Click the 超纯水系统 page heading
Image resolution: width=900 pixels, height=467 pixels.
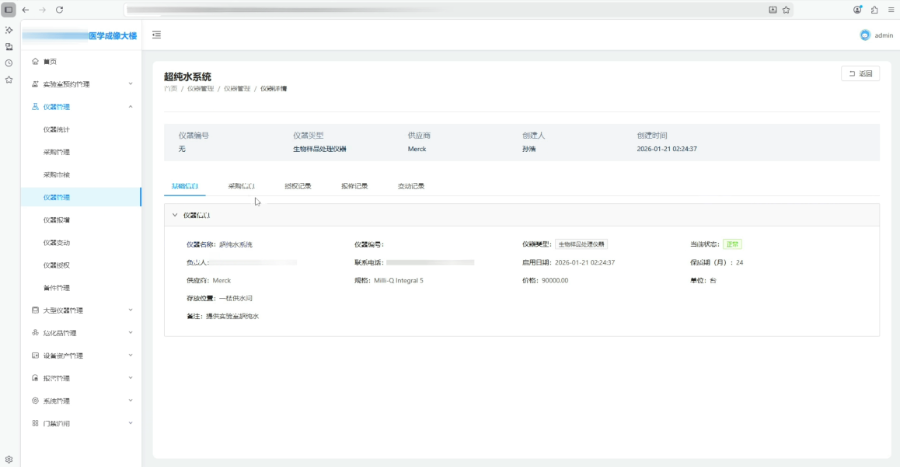(x=188, y=76)
